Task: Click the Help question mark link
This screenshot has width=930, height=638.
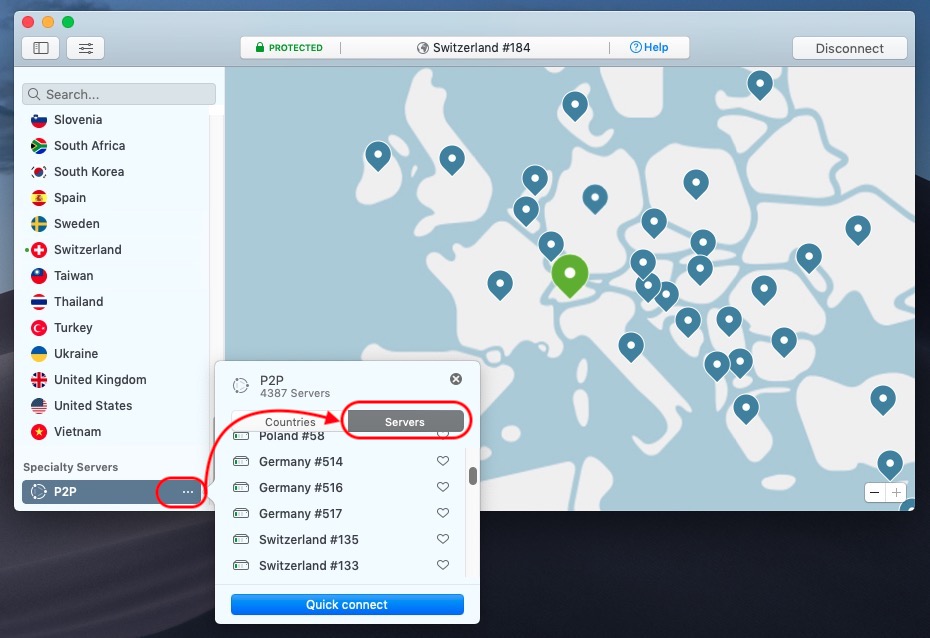Action: point(649,47)
